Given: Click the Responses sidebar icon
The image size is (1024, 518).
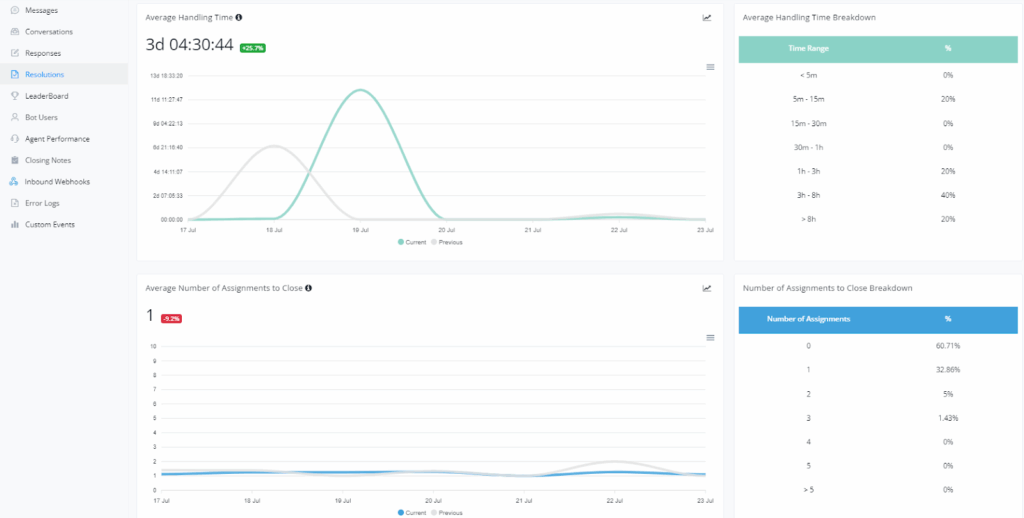Looking at the screenshot, I should point(14,53).
